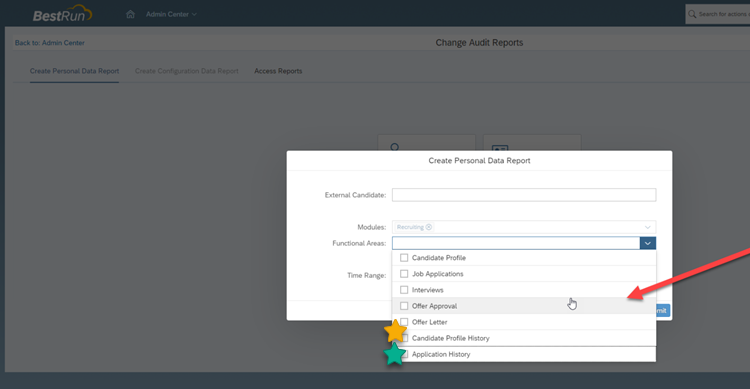Image resolution: width=750 pixels, height=389 pixels.
Task: Click the Change Audit Reports title
Action: 479,43
